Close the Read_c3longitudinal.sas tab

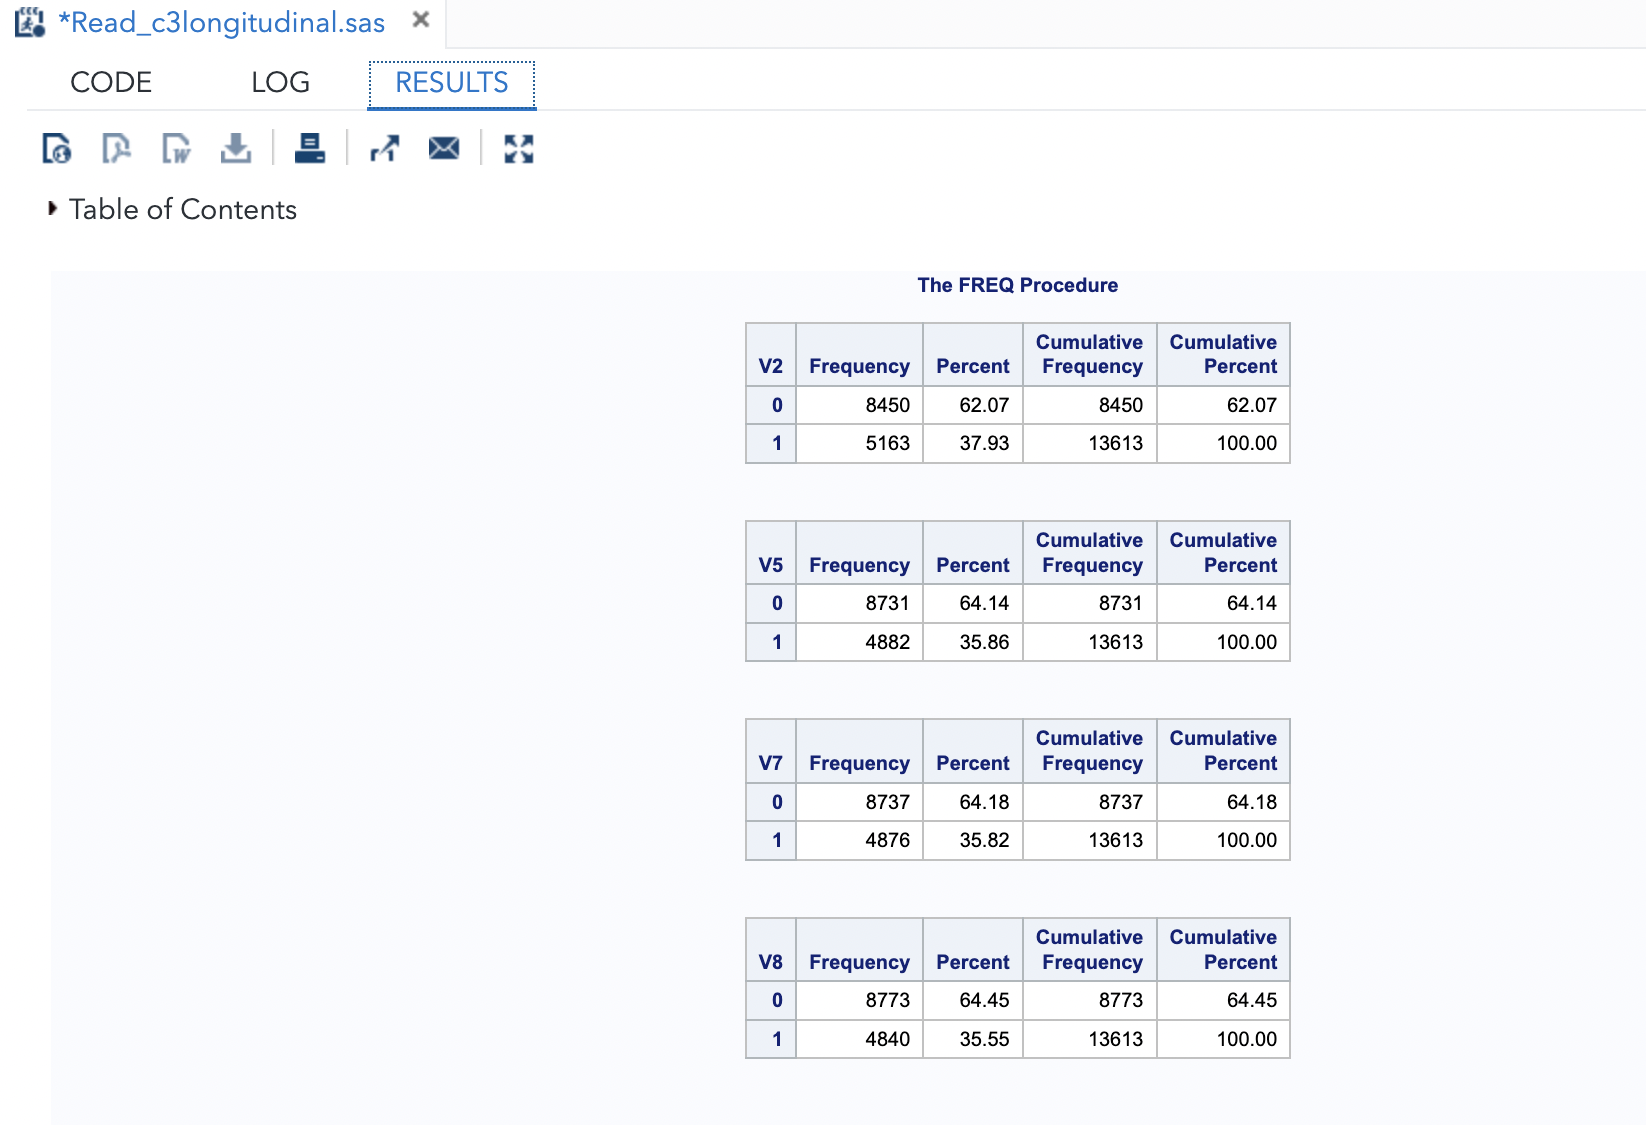pyautogui.click(x=421, y=20)
